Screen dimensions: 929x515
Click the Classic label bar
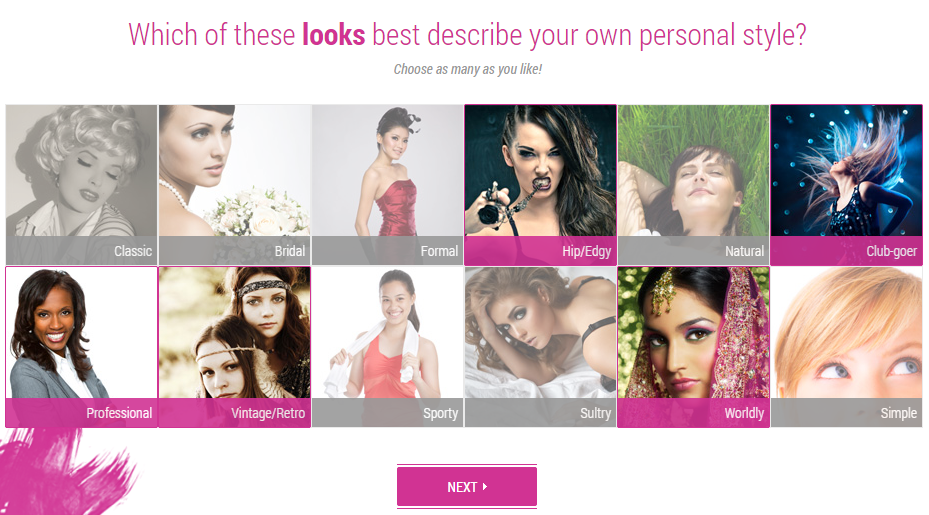(82, 251)
